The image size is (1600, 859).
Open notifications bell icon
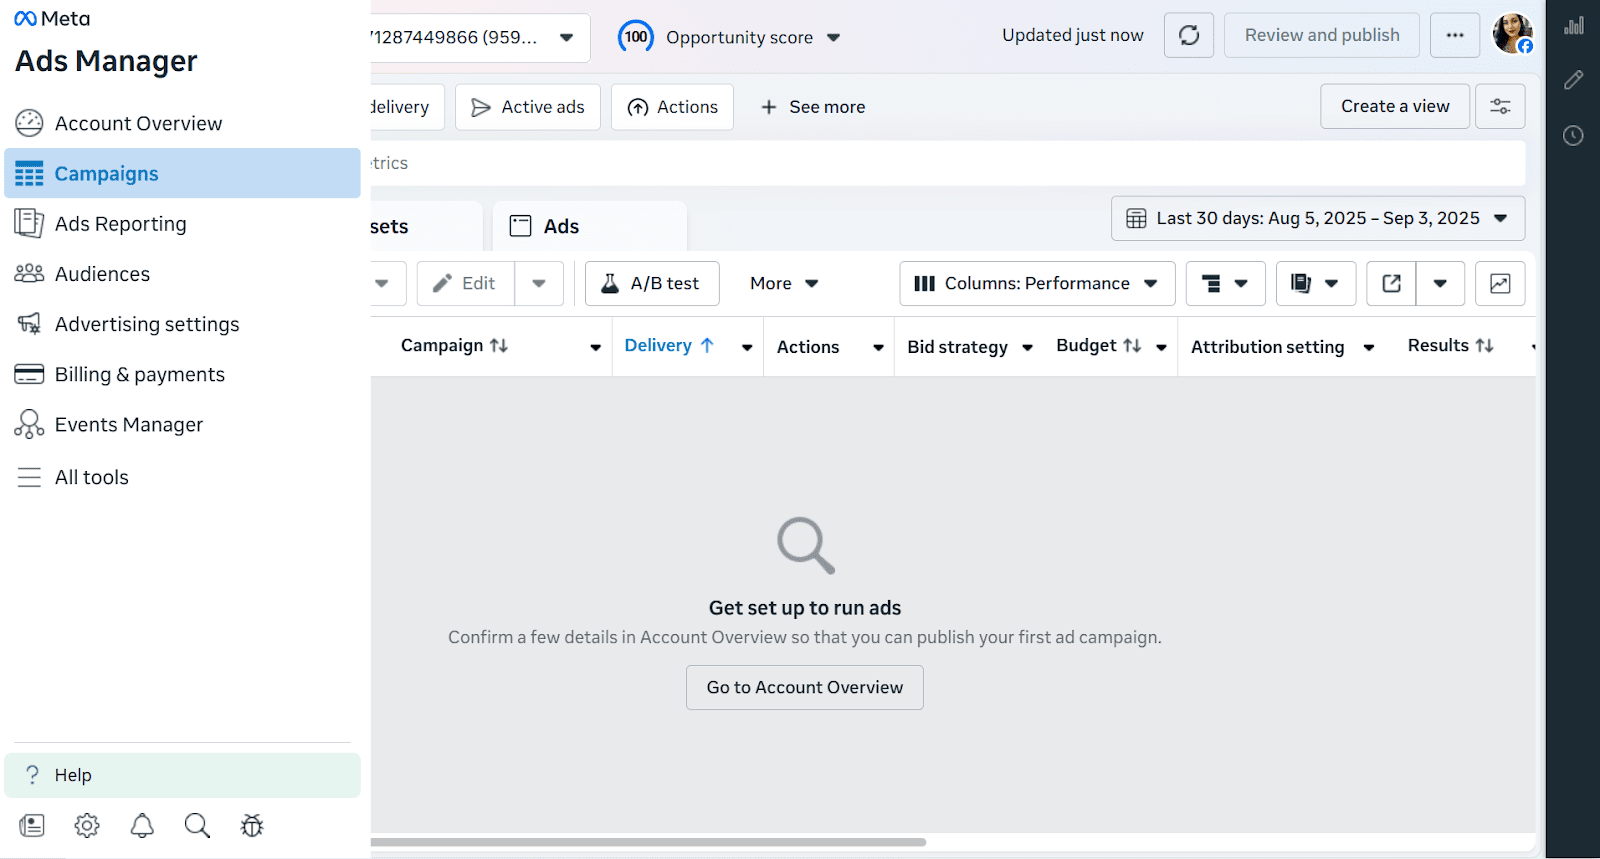pos(142,826)
